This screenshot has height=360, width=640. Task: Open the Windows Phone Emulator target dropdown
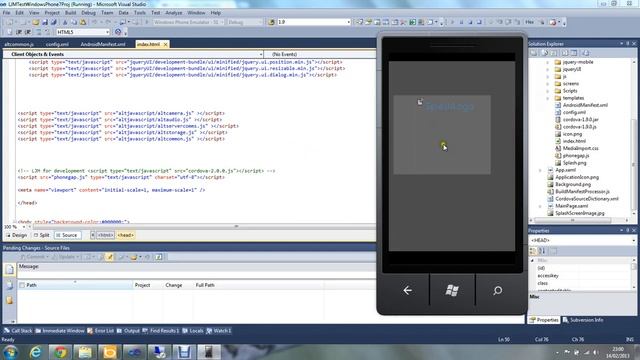pos(189,22)
